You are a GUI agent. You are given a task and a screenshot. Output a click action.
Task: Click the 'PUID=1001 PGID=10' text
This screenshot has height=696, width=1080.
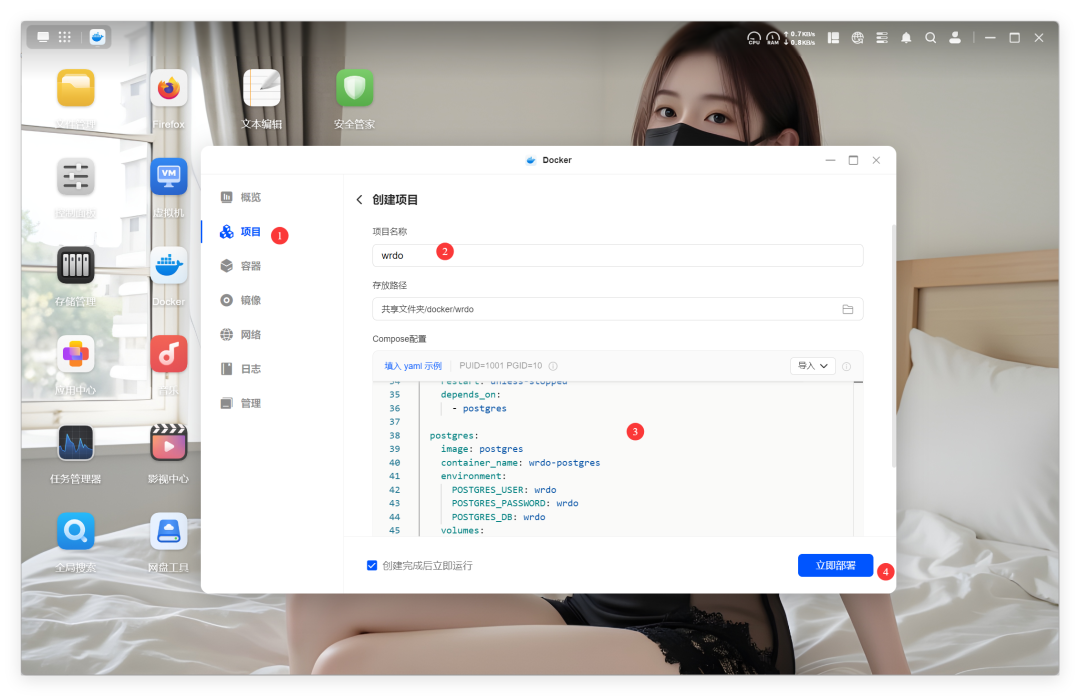[501, 366]
